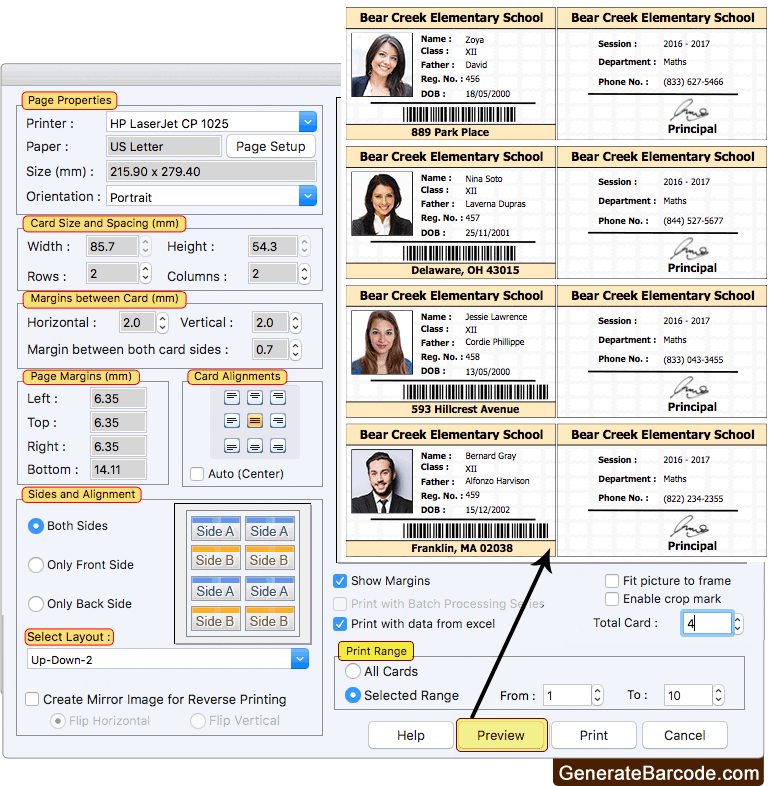Open the Printer dropdown
Image resolution: width=775 pixels, height=786 pixels.
pyautogui.click(x=308, y=122)
